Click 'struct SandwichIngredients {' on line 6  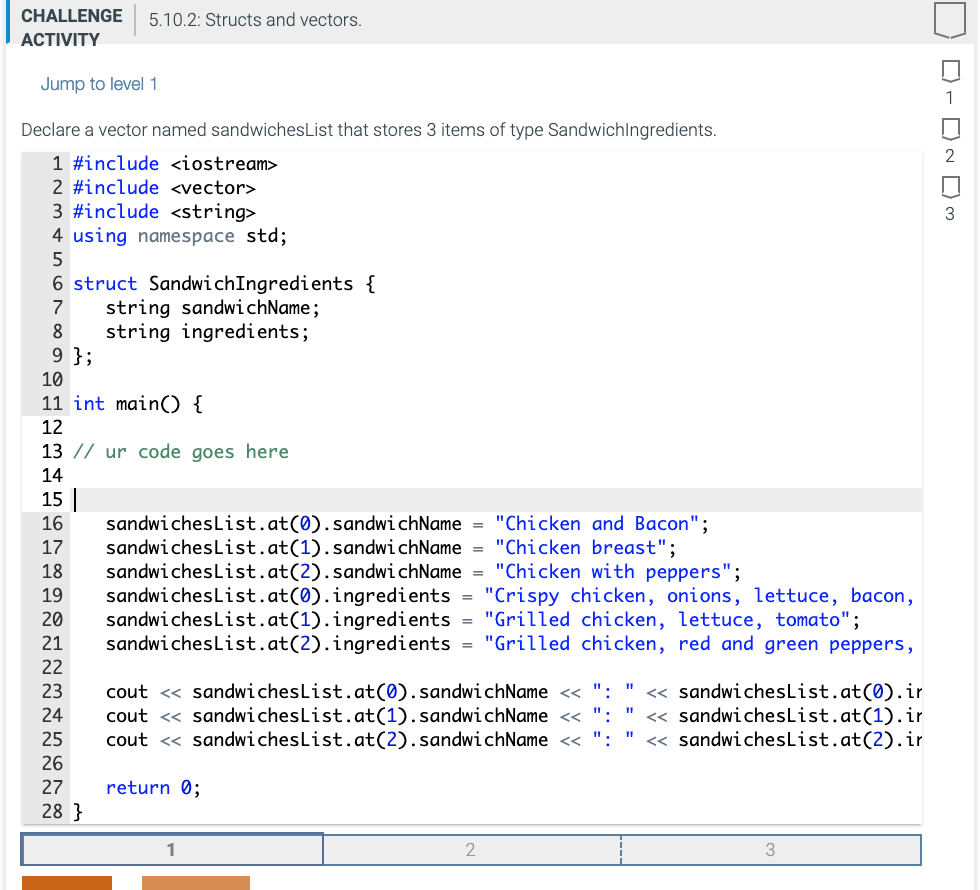tap(224, 284)
